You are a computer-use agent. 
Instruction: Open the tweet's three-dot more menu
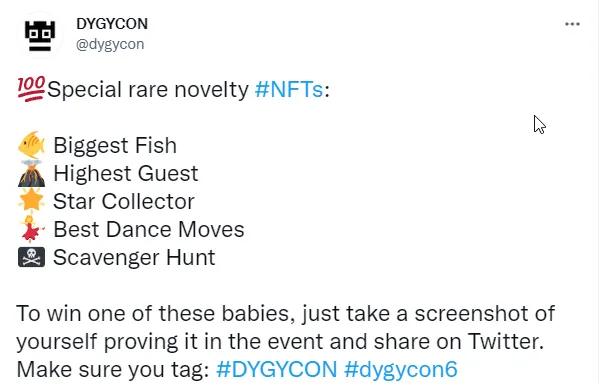[572, 24]
